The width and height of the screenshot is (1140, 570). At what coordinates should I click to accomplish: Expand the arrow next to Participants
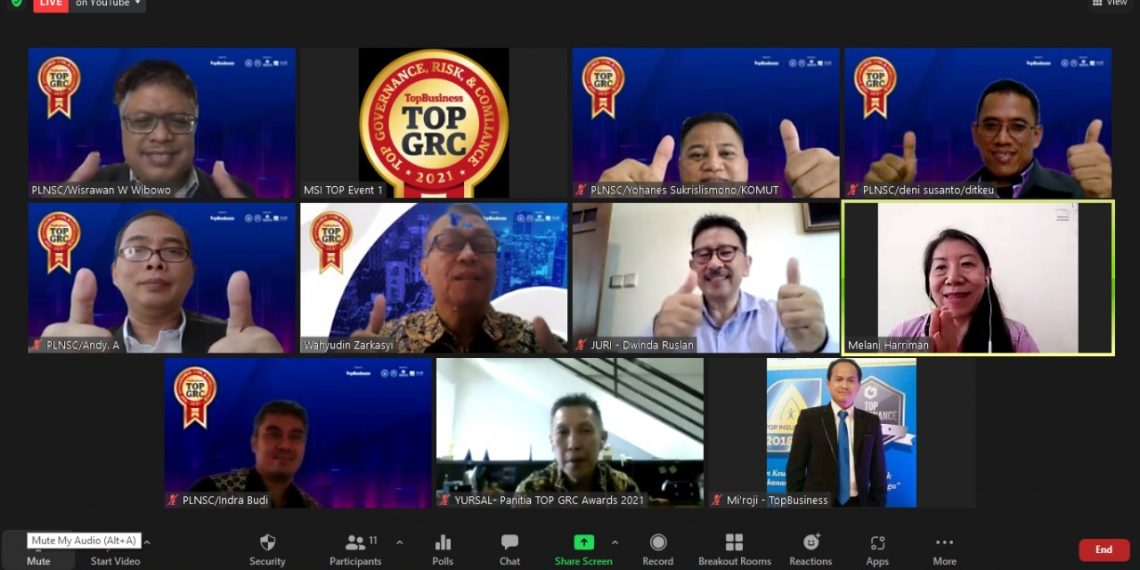point(399,542)
